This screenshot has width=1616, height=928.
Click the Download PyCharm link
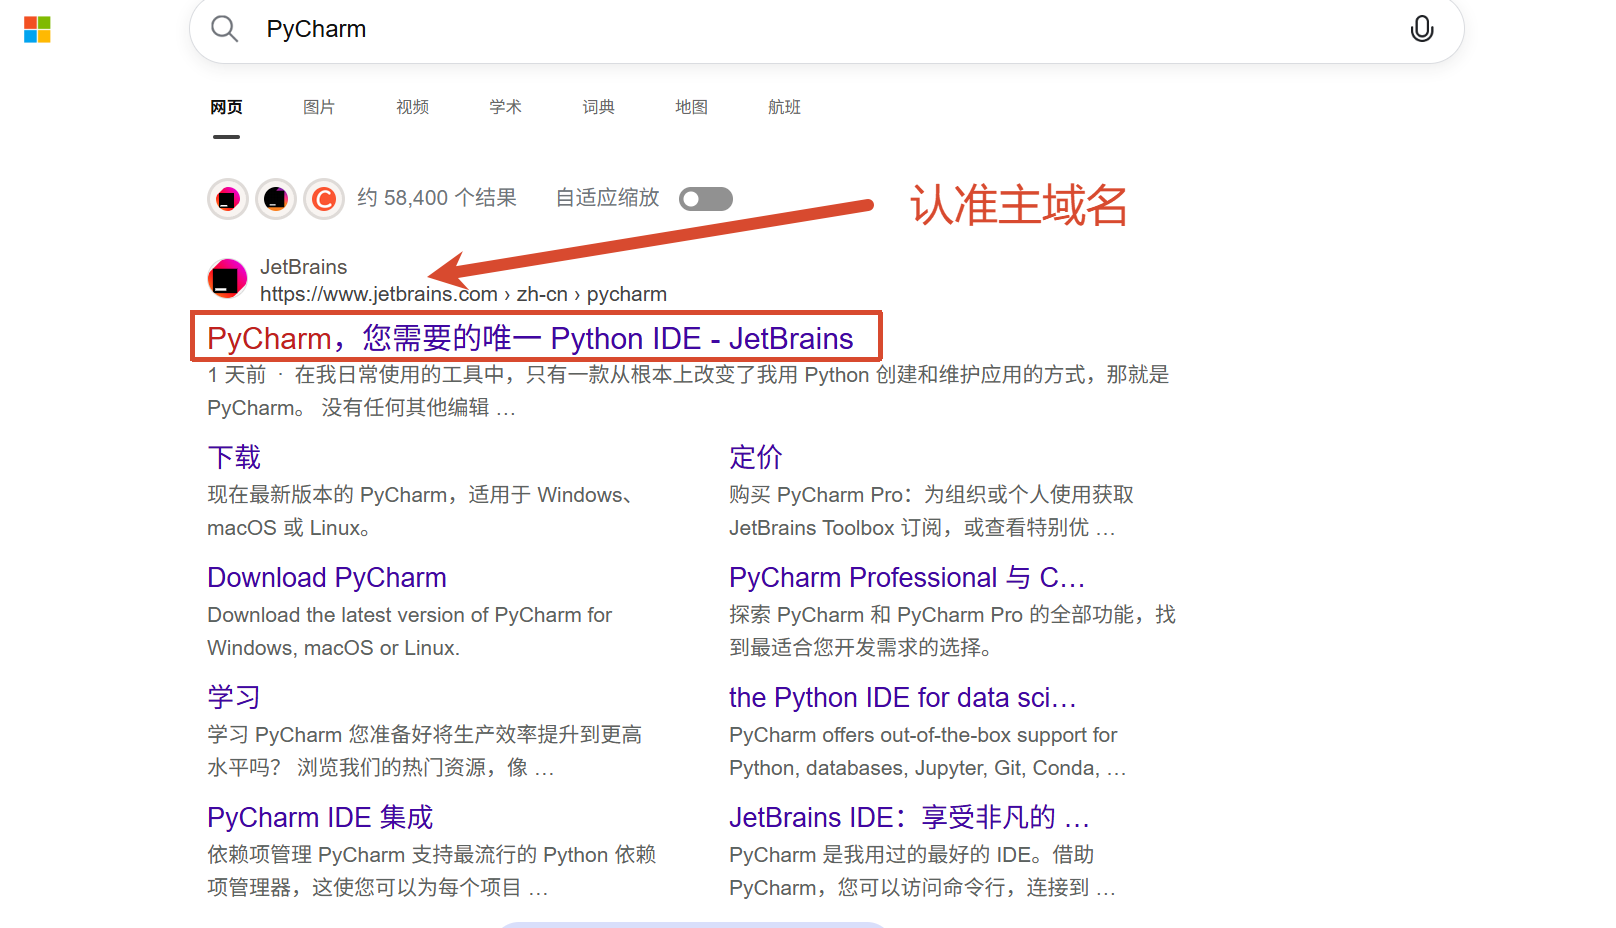(327, 577)
